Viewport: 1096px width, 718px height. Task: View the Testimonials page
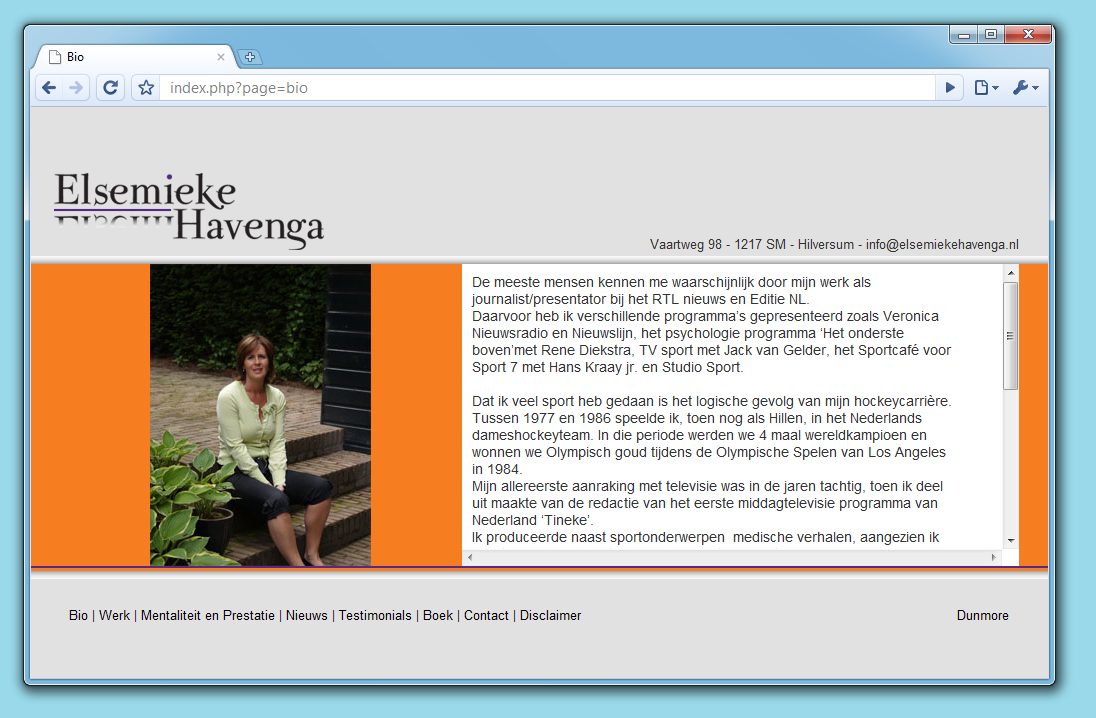[375, 616]
